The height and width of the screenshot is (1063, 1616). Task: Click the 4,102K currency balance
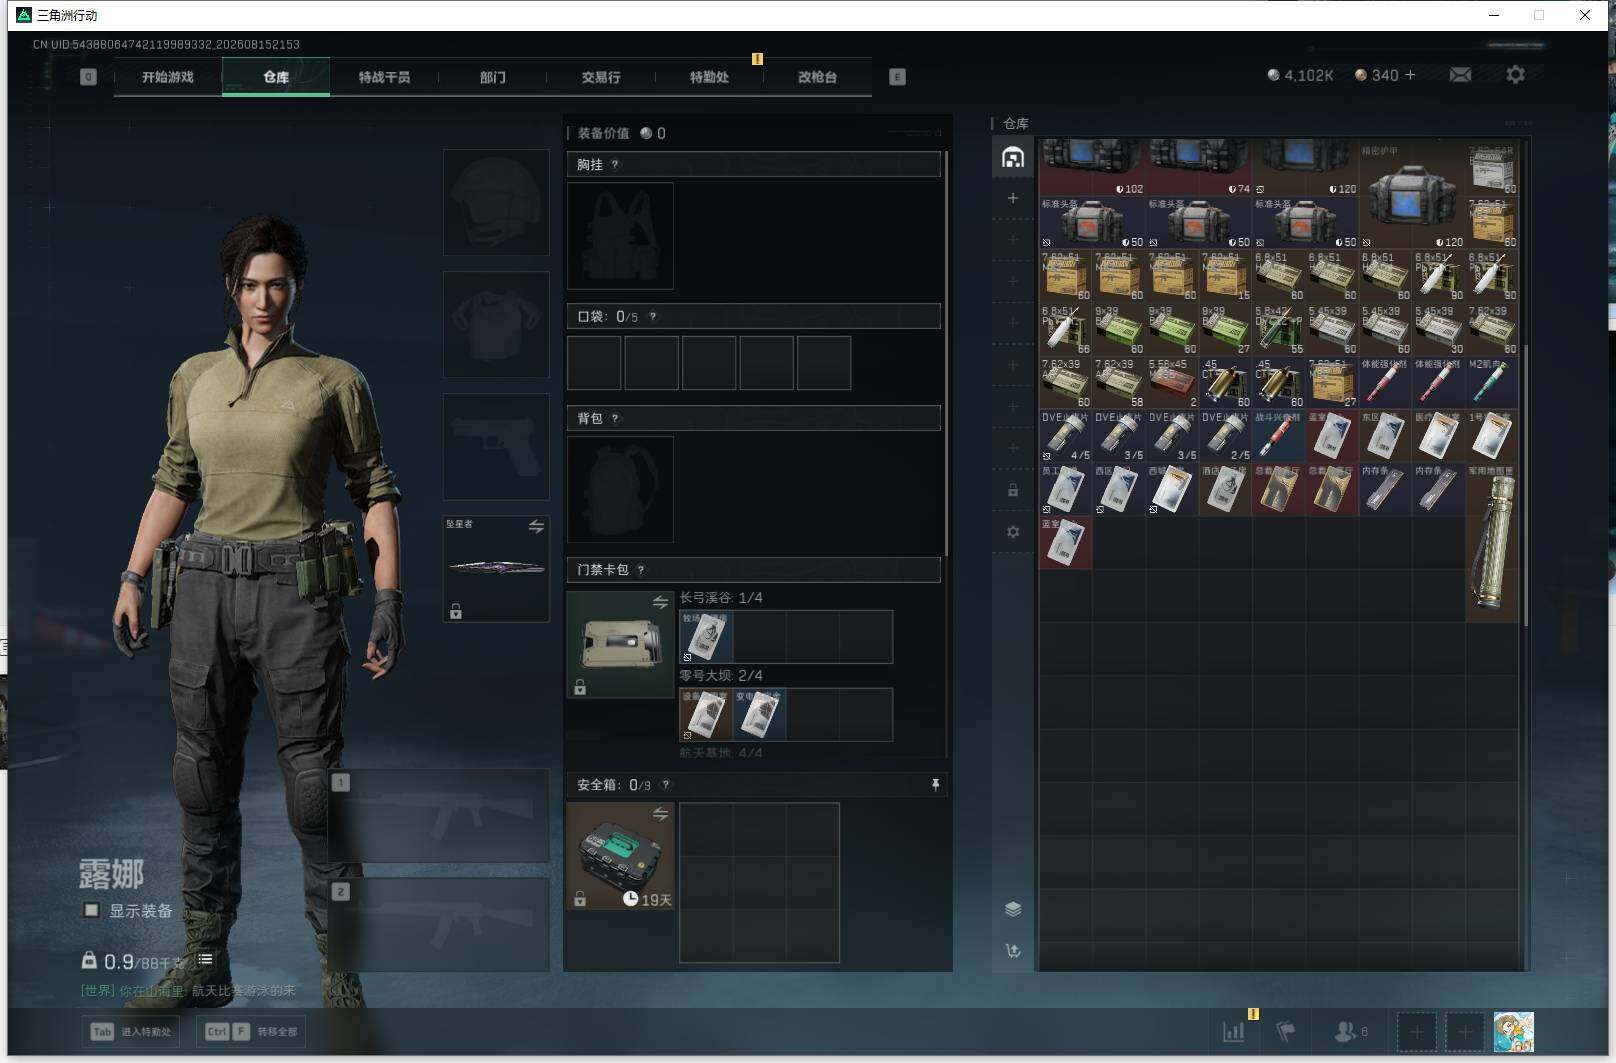tap(1300, 75)
